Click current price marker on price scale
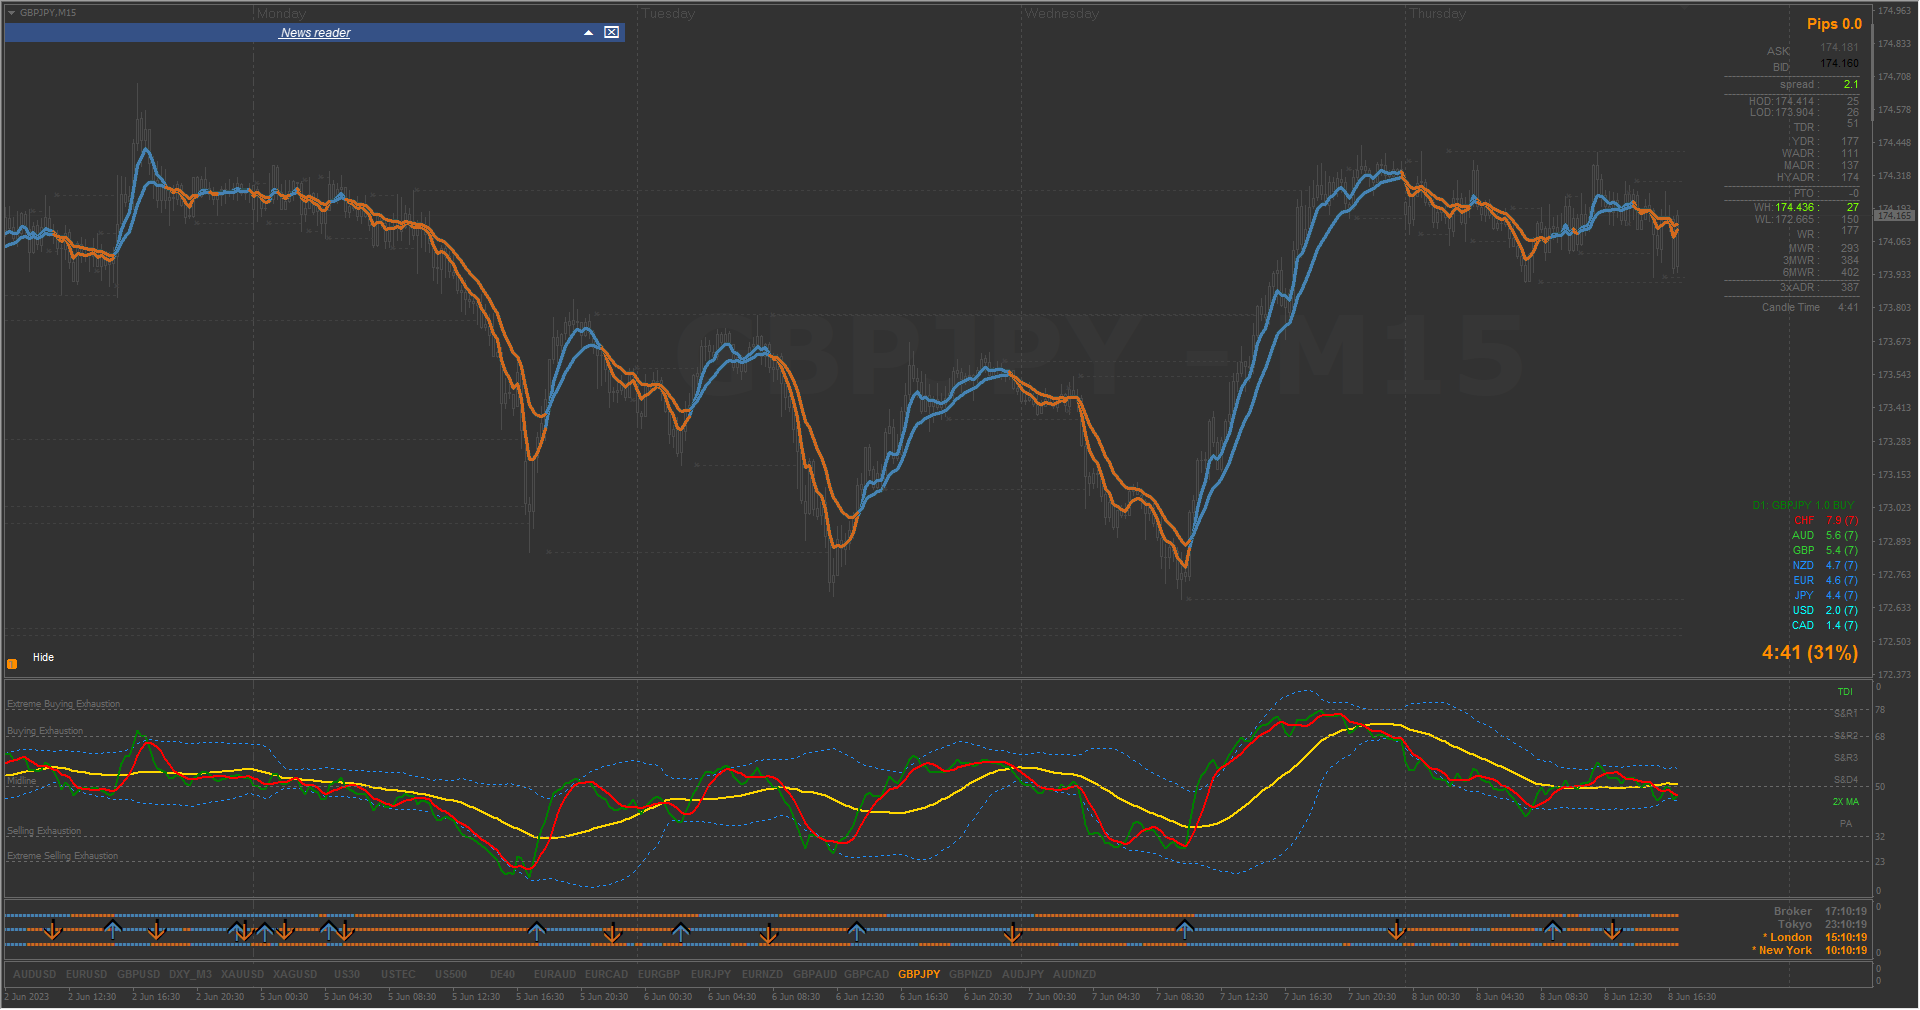 [1894, 215]
